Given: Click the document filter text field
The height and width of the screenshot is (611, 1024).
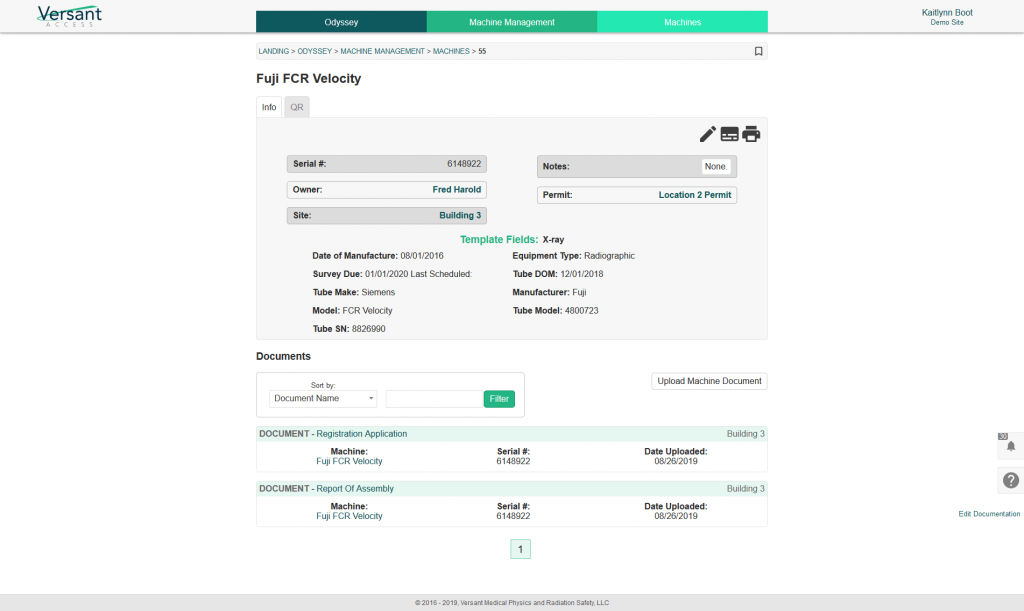Looking at the screenshot, I should click(x=434, y=399).
